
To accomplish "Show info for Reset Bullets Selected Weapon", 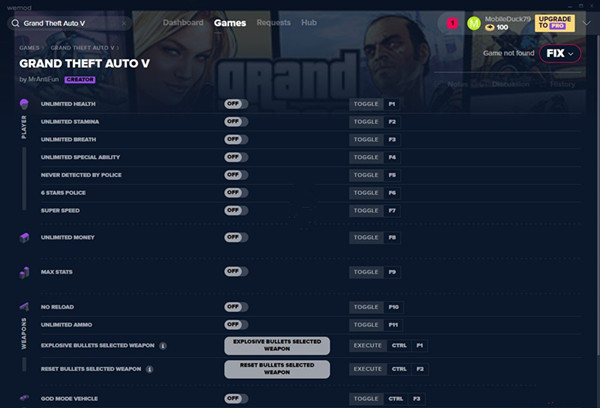I will 150,369.
